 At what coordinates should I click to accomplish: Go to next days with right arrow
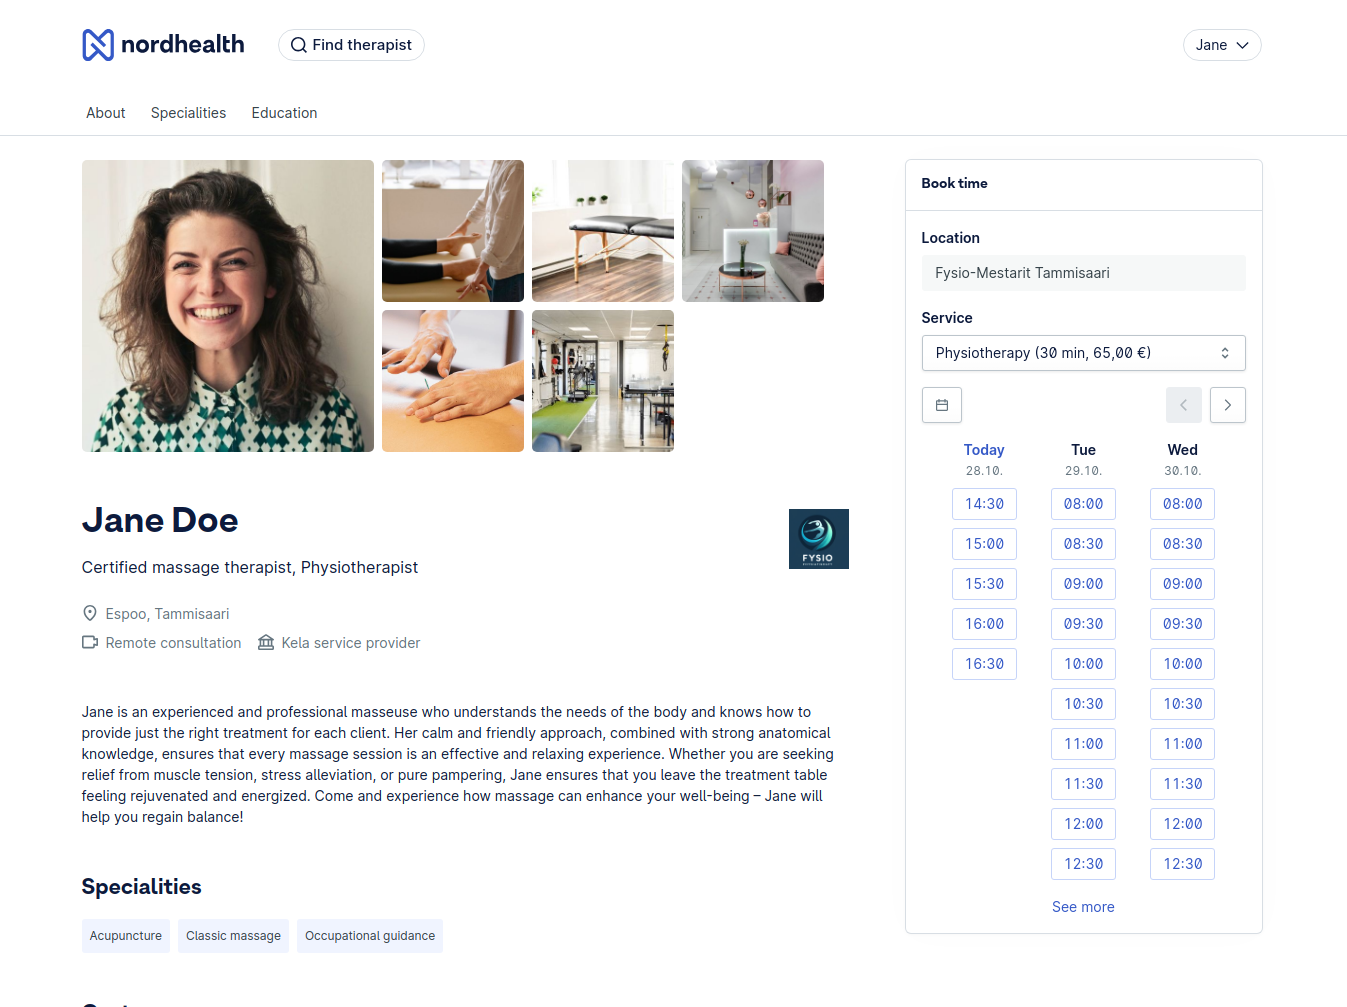coord(1227,405)
